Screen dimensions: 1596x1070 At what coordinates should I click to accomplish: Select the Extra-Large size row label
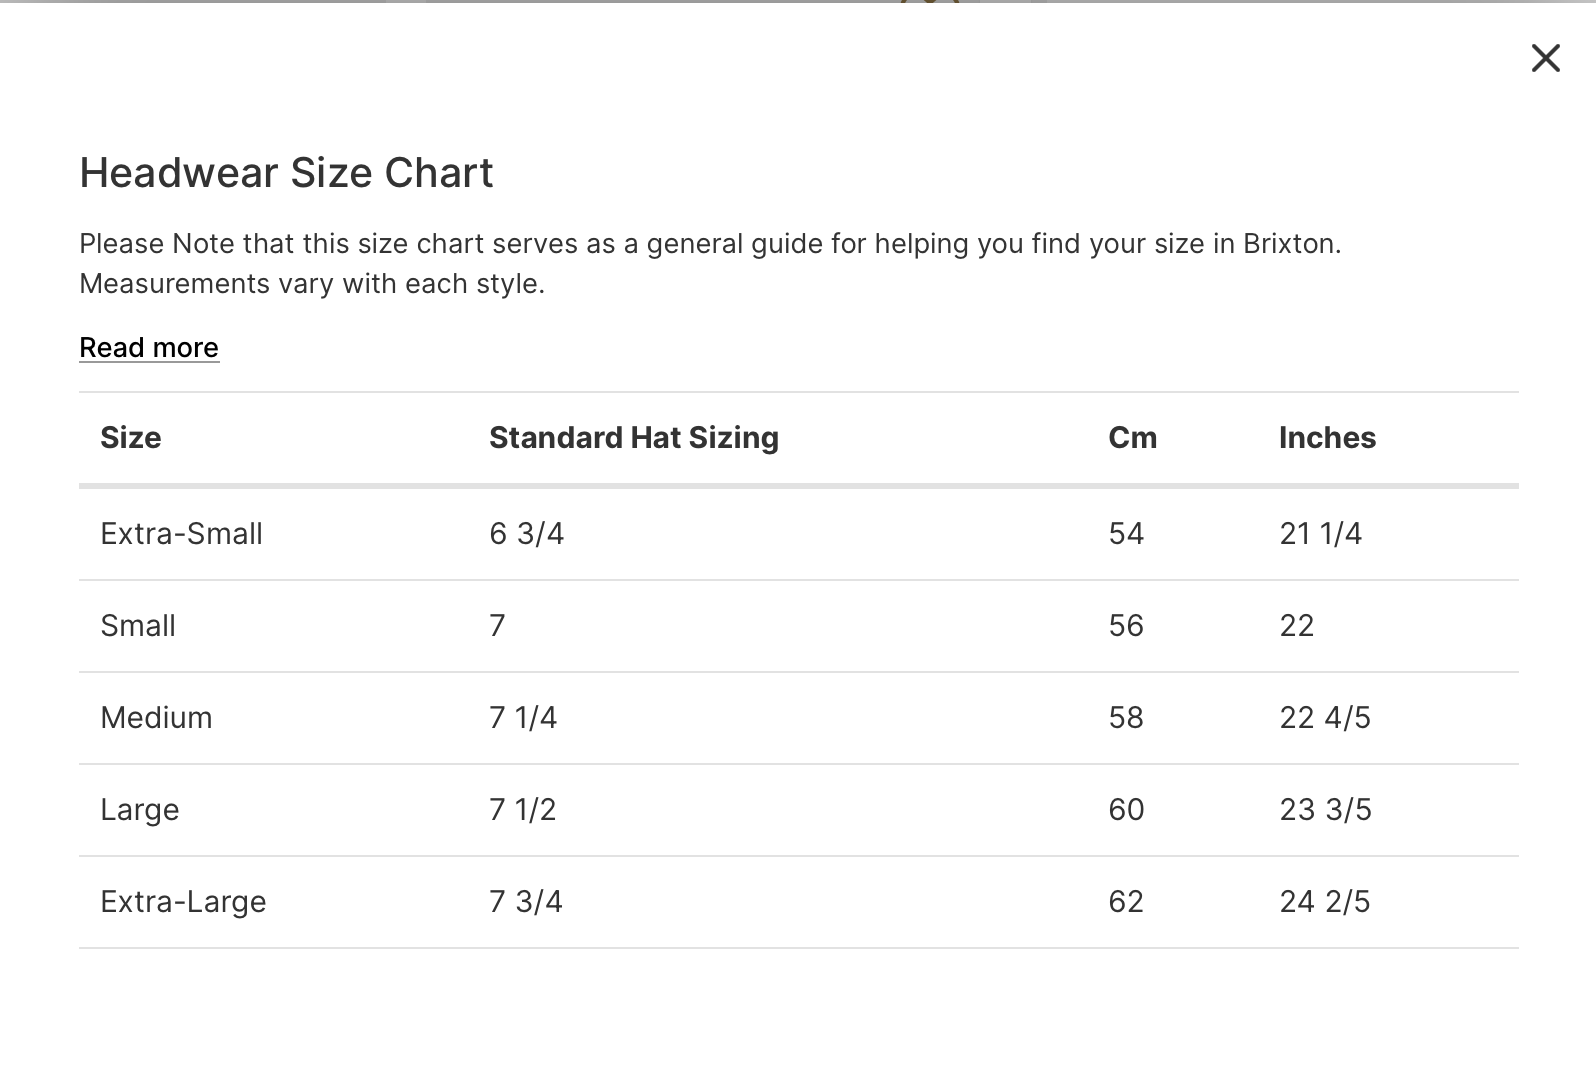pos(183,901)
